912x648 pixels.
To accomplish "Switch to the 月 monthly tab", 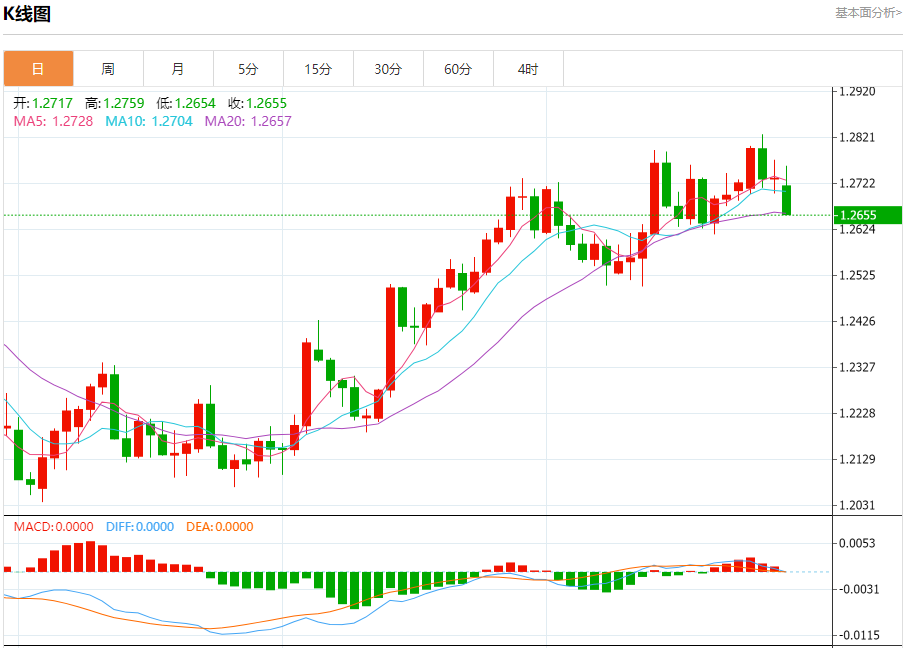I will (x=178, y=69).
